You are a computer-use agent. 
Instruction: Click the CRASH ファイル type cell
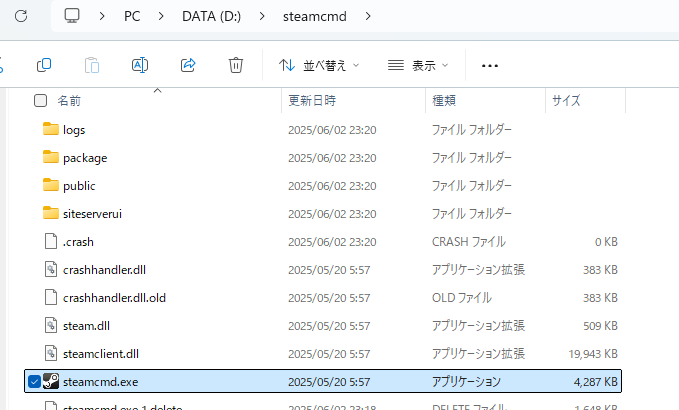pyautogui.click(x=469, y=242)
